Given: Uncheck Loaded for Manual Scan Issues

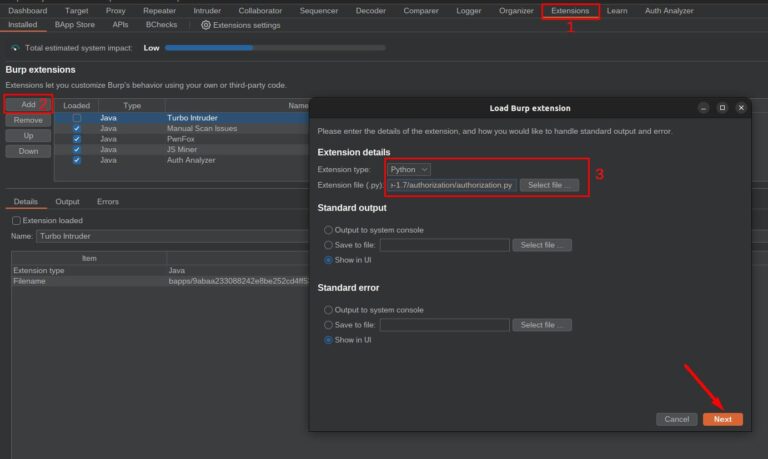Looking at the screenshot, I should pos(77,128).
